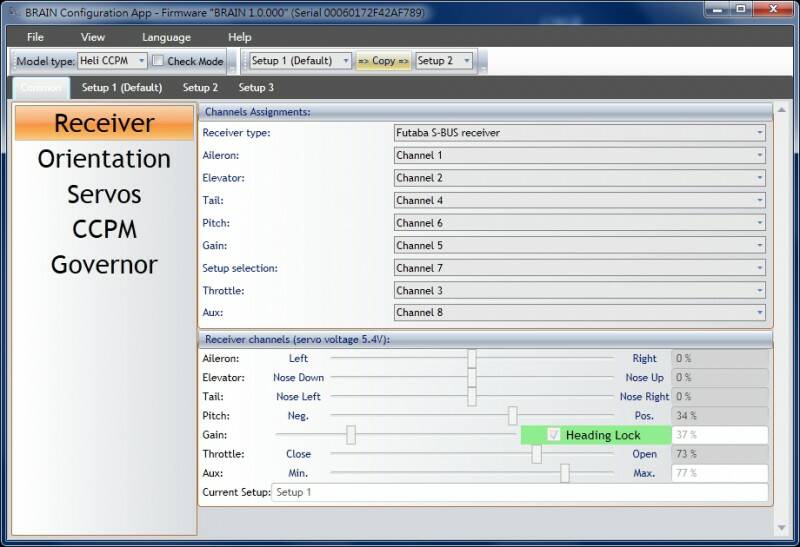800x547 pixels.
Task: Open the Help menu
Action: pyautogui.click(x=240, y=37)
